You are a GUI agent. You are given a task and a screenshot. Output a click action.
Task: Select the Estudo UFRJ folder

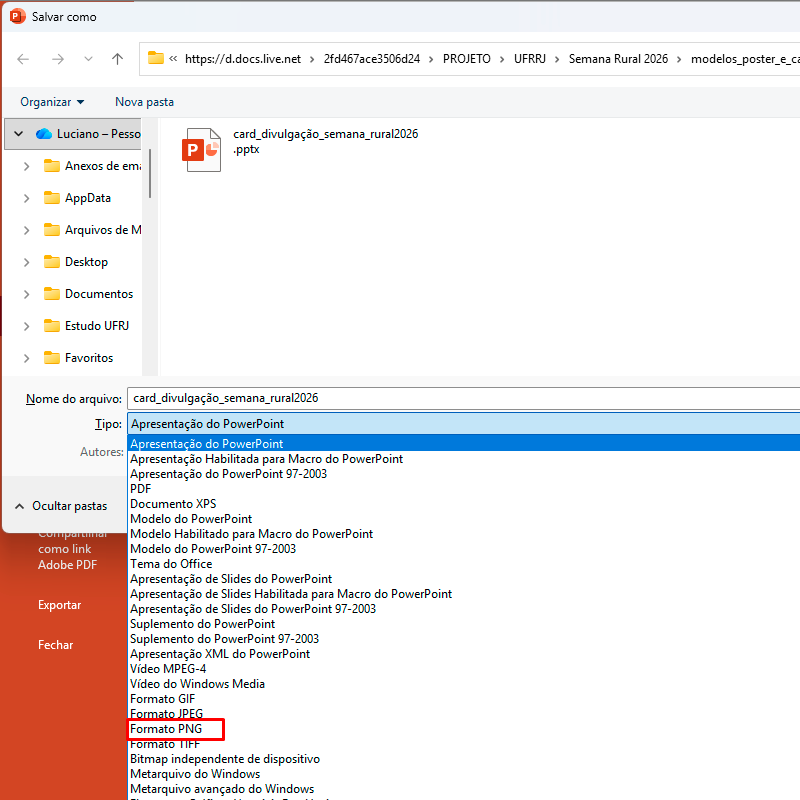(96, 326)
